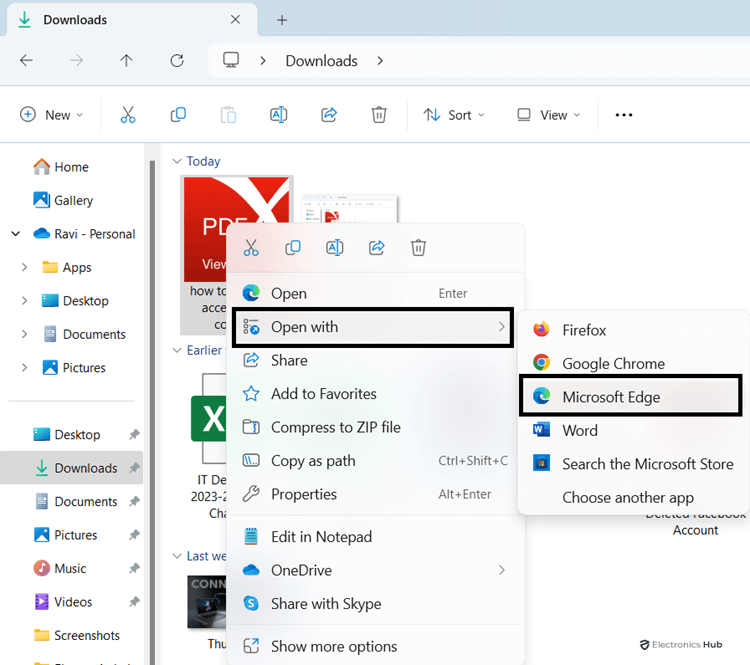Image resolution: width=750 pixels, height=665 pixels.
Task: Collapse the Today file group
Action: coord(177,161)
